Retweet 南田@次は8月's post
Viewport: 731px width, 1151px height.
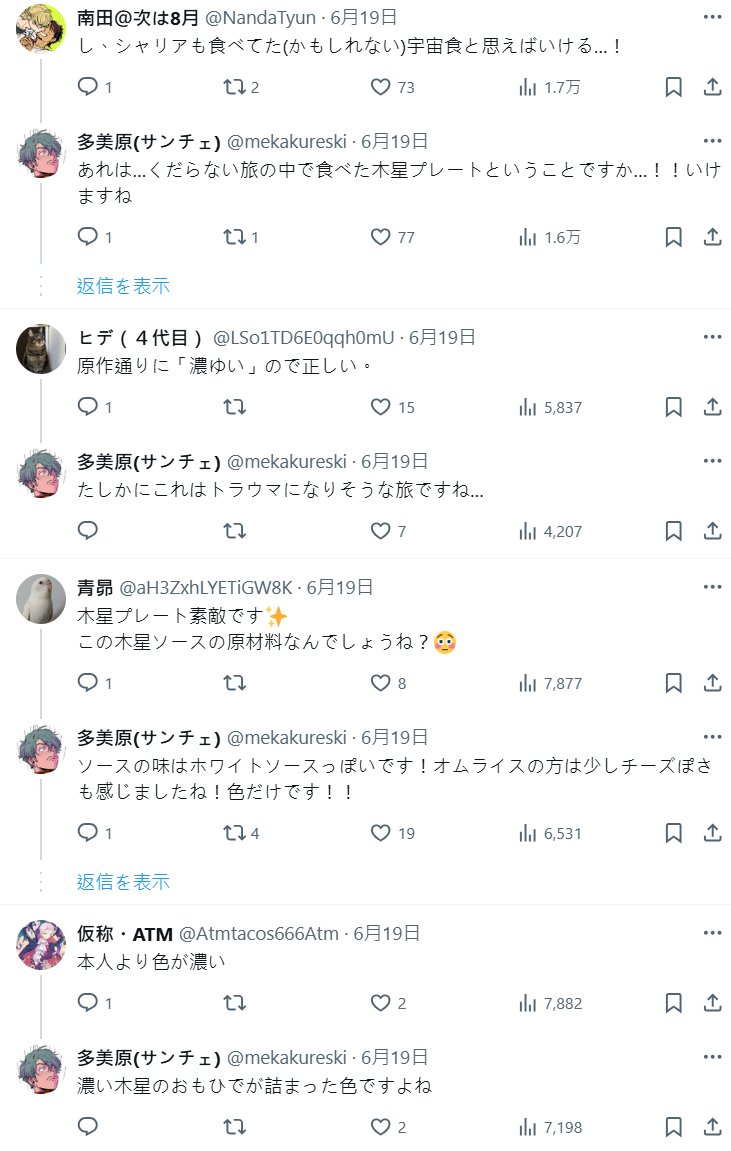234,87
